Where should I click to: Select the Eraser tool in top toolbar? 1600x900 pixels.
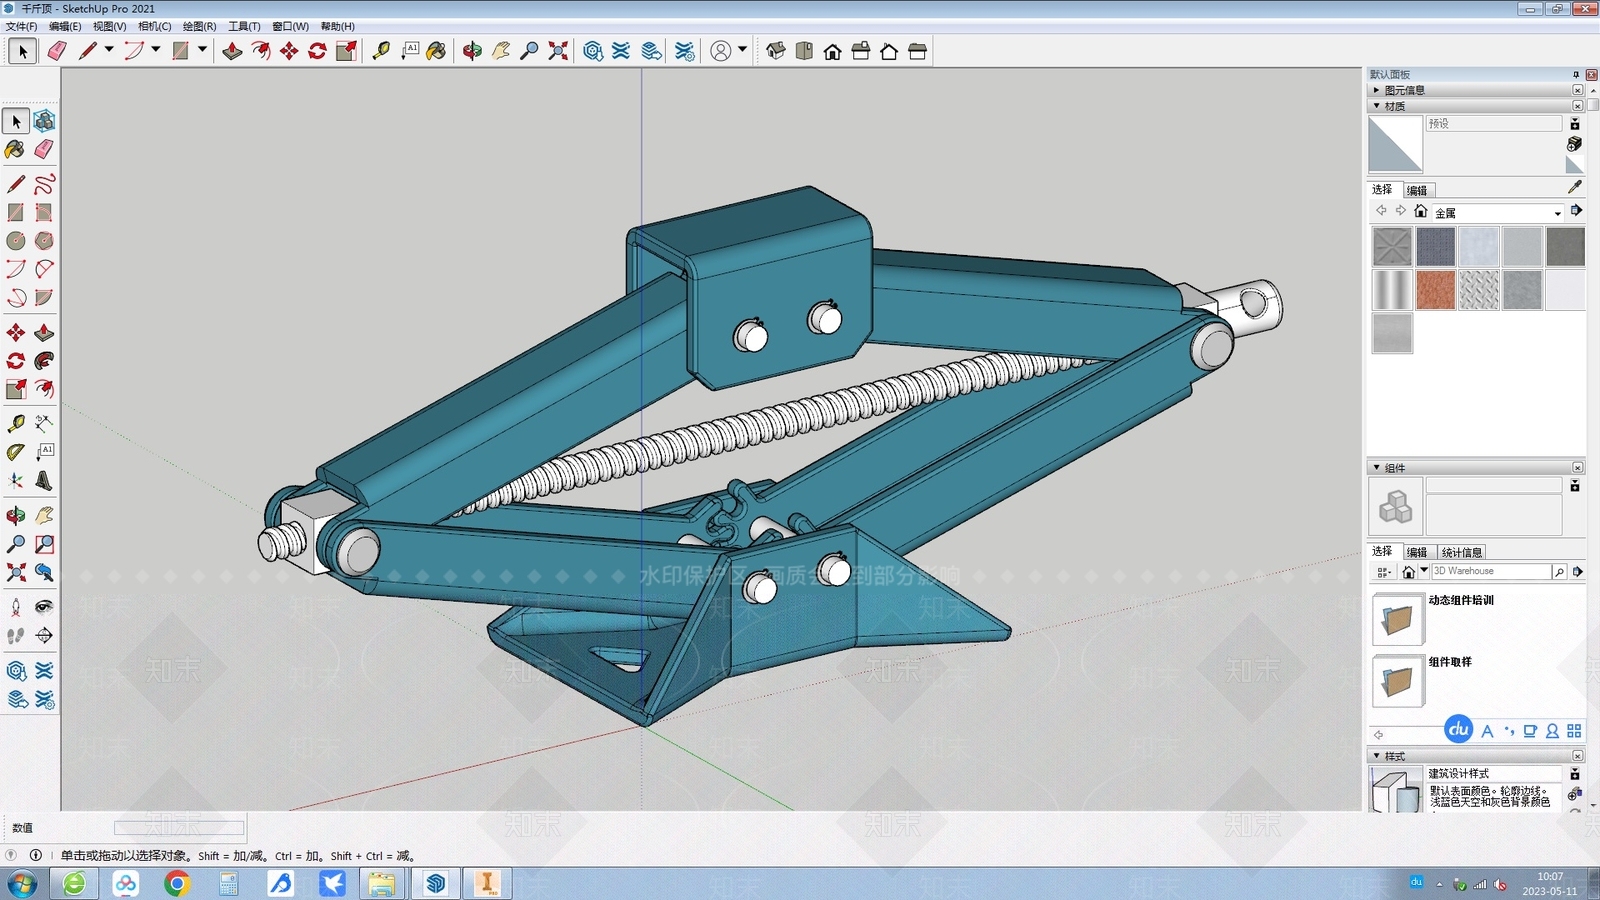[57, 51]
